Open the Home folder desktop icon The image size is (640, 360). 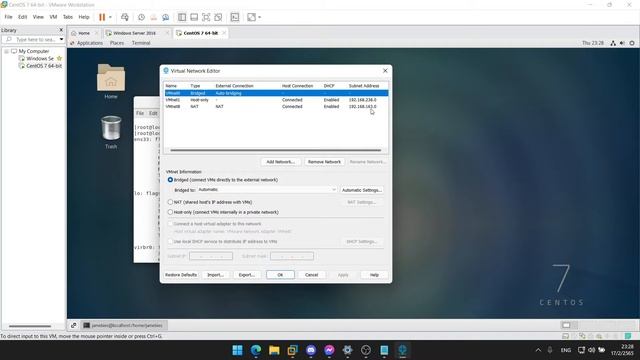click(x=111, y=81)
